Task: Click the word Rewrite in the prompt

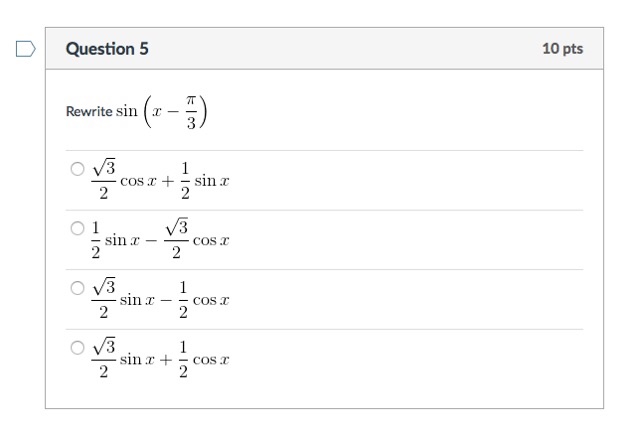Action: (x=89, y=111)
